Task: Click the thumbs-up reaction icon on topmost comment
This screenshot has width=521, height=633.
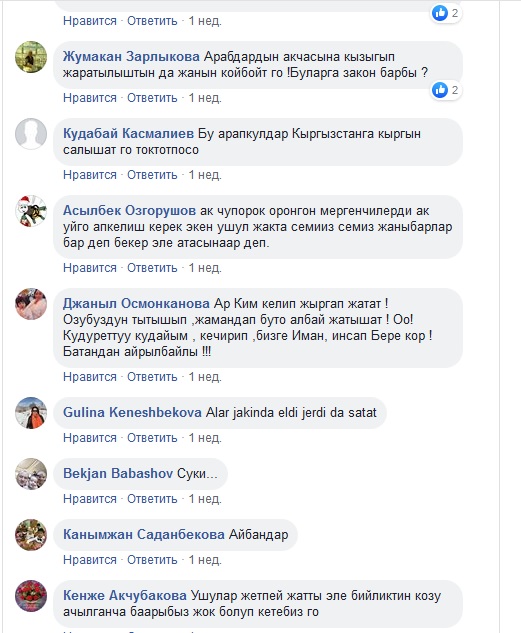Action: coord(440,13)
